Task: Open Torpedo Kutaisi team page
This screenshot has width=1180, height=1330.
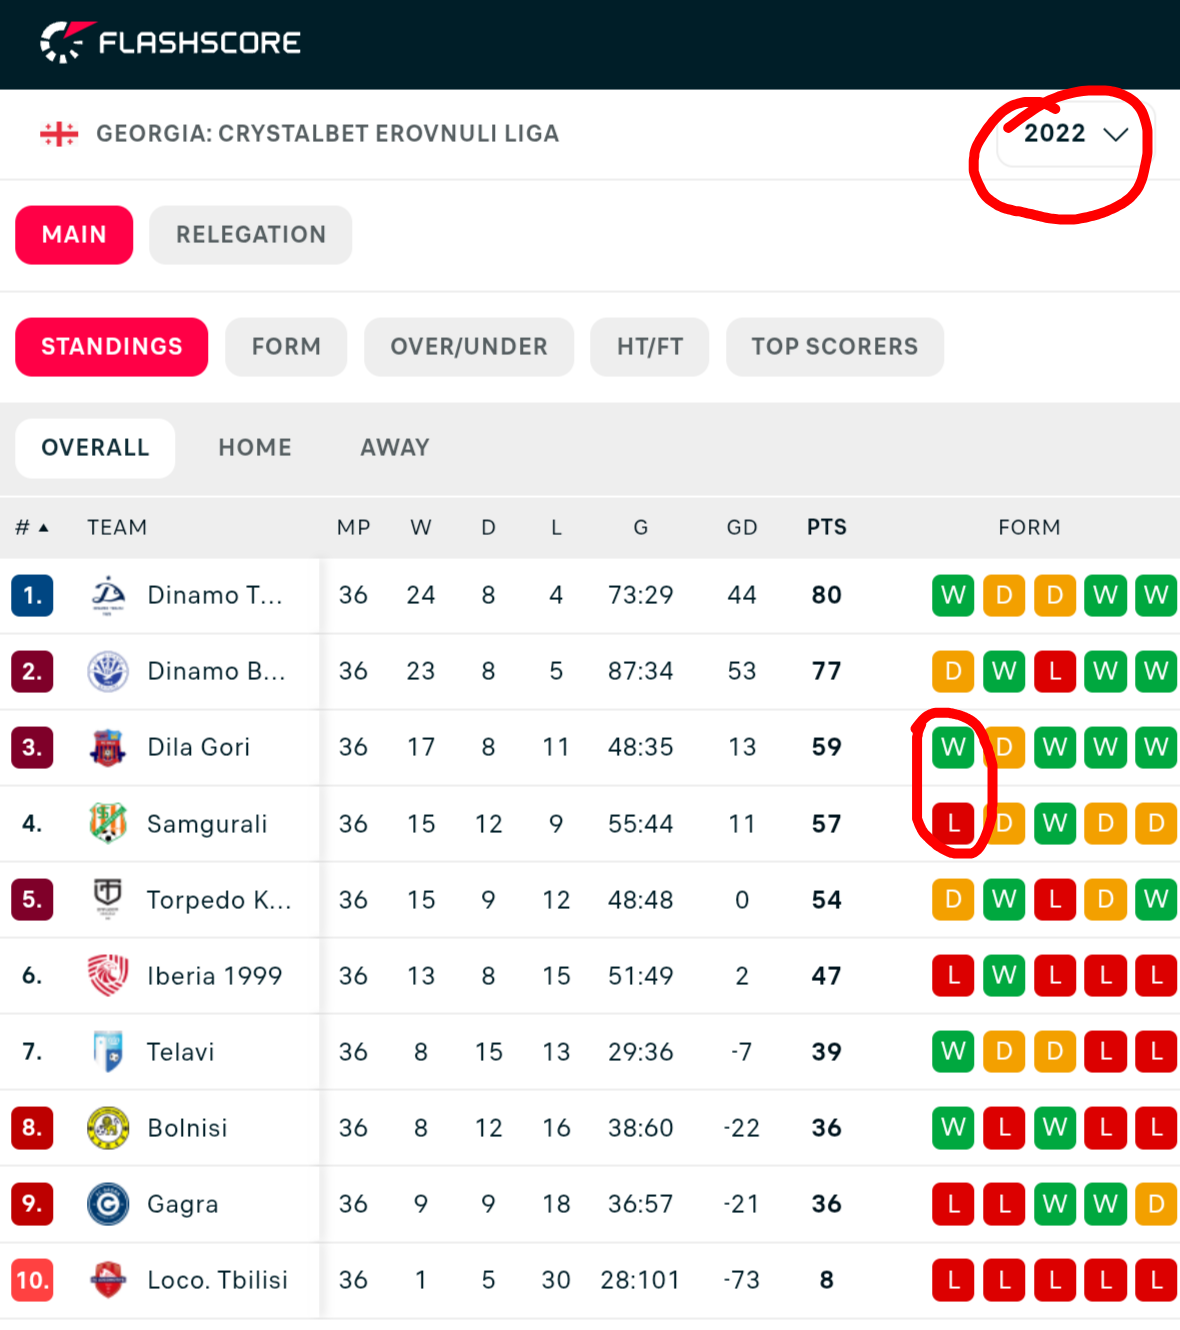Action: [x=218, y=900]
